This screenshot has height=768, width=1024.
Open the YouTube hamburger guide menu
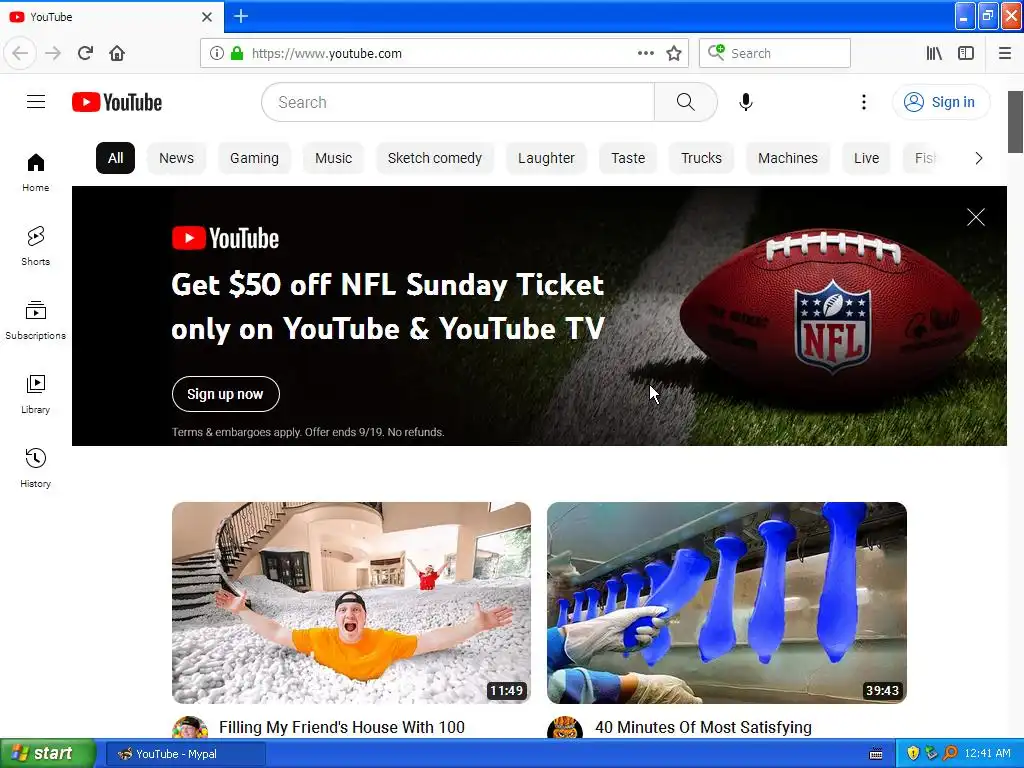coord(36,102)
